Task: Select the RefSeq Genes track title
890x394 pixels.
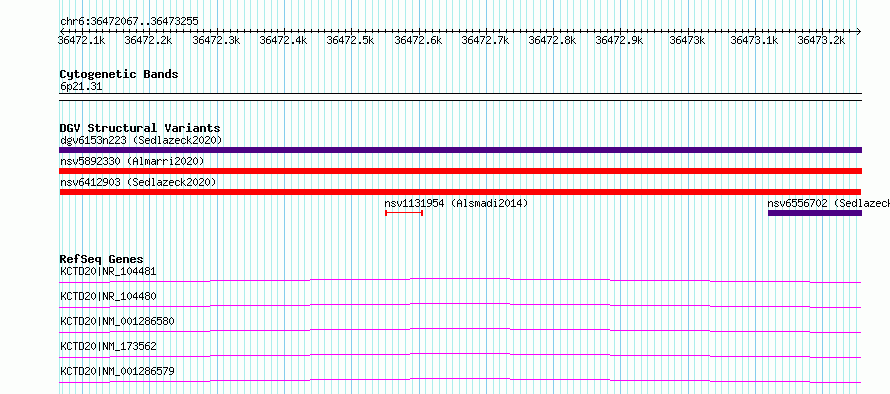Action: 102,259
